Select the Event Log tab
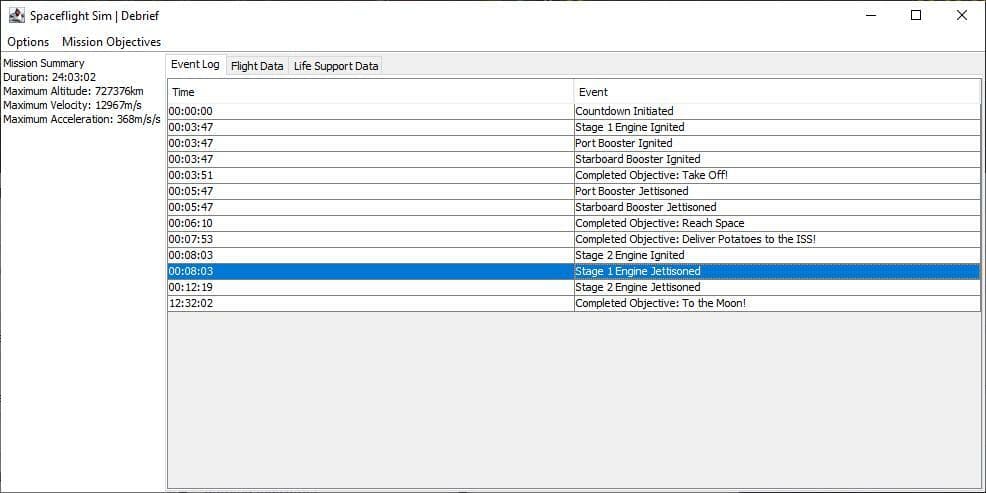This screenshot has width=986, height=493. coord(196,65)
